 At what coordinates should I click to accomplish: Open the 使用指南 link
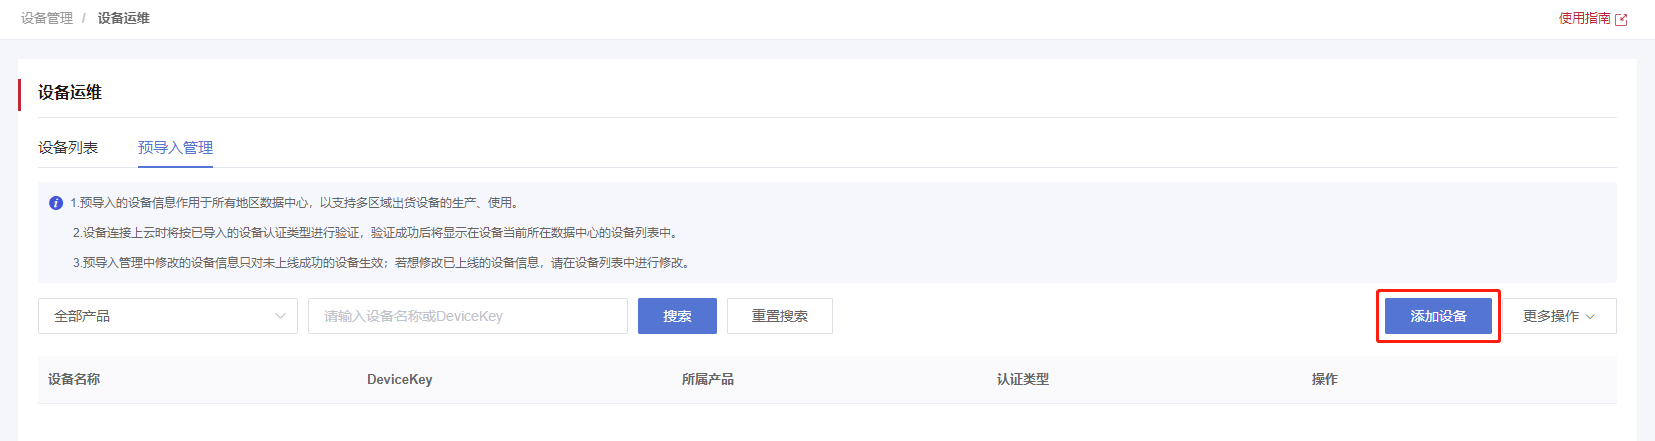coord(1584,18)
